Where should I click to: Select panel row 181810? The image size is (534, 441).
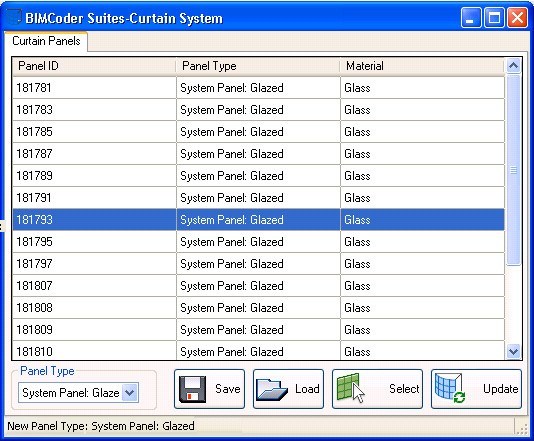pyautogui.click(x=258, y=351)
